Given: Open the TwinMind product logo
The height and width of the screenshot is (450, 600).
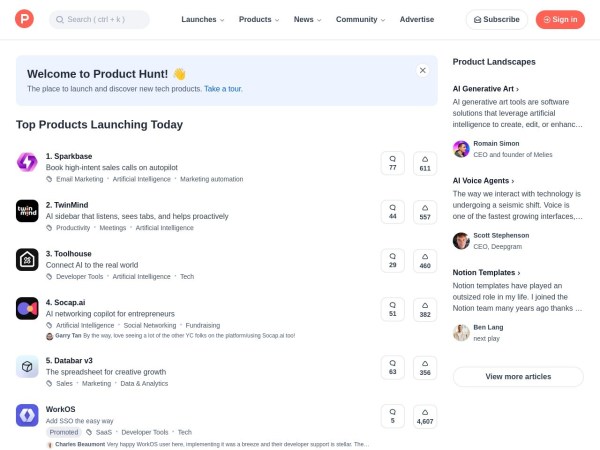Looking at the screenshot, I should 27,211.
